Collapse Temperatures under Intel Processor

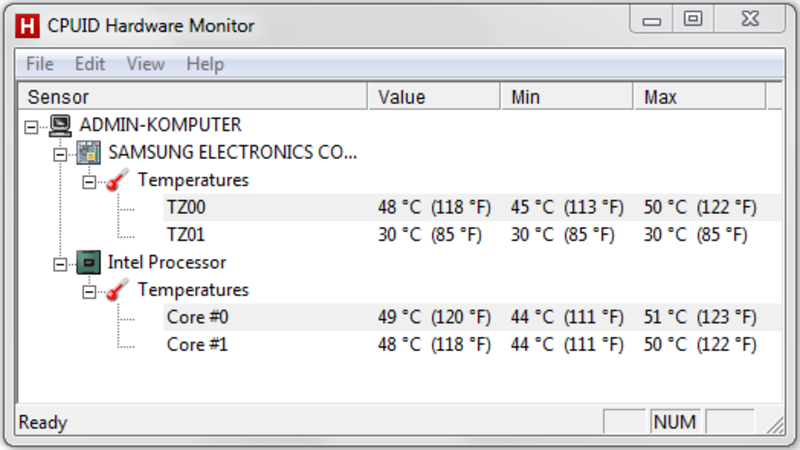point(89,291)
